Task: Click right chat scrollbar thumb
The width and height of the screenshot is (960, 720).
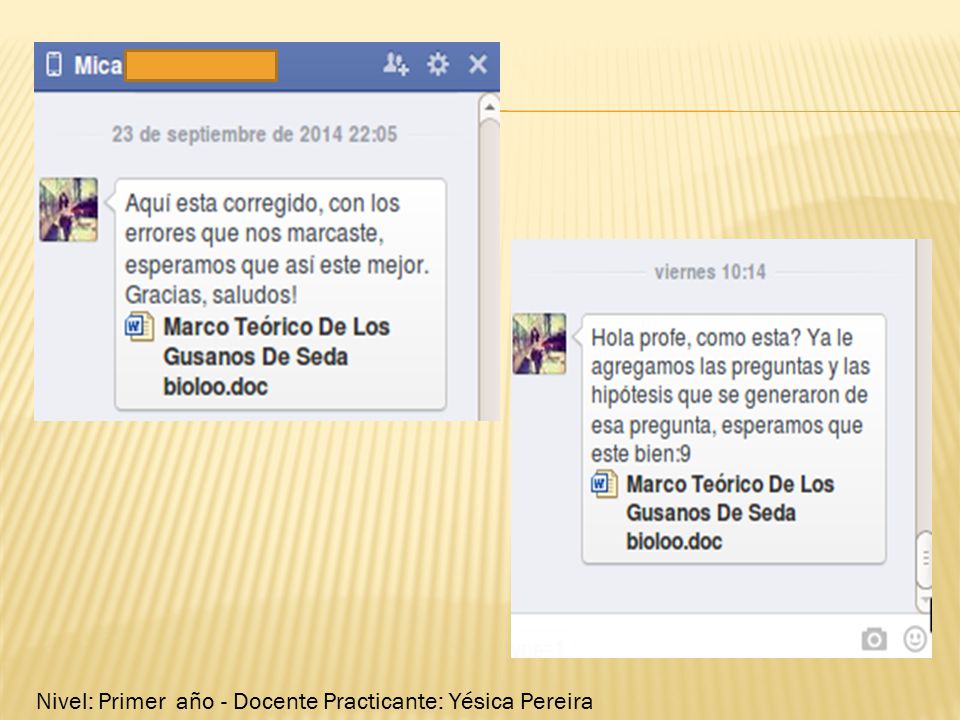Action: [x=924, y=560]
